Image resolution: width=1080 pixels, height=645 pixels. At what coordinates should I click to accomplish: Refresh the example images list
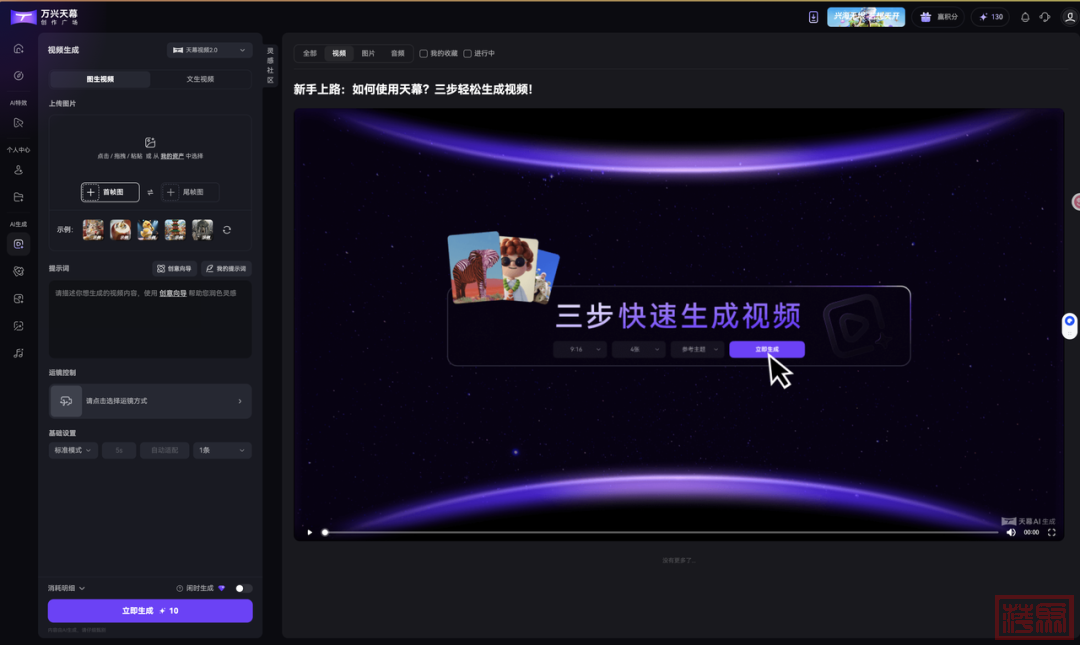pyautogui.click(x=227, y=230)
